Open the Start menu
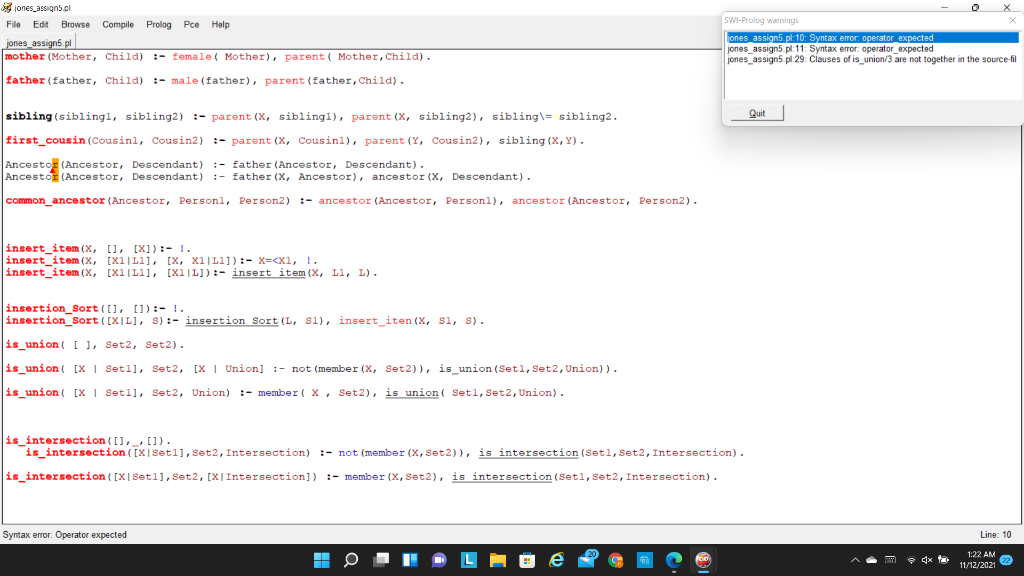The image size is (1024, 576). pyautogui.click(x=322, y=560)
